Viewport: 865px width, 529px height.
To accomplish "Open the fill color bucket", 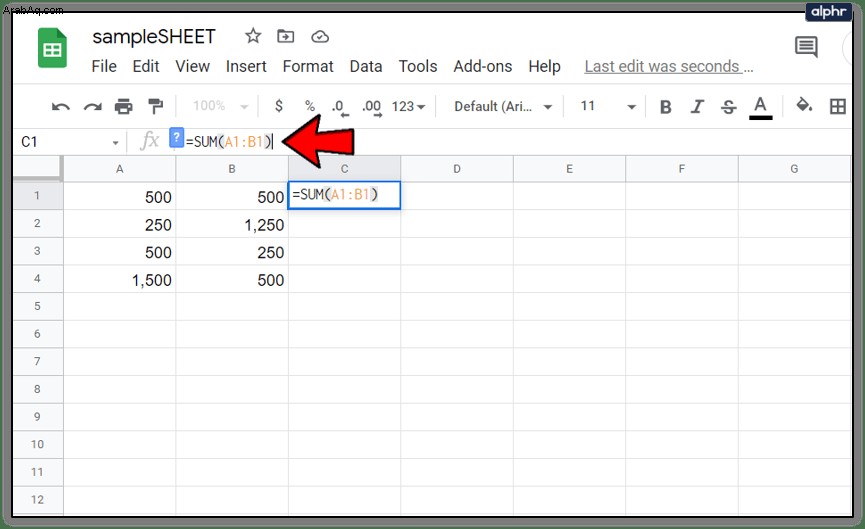I will coord(804,104).
